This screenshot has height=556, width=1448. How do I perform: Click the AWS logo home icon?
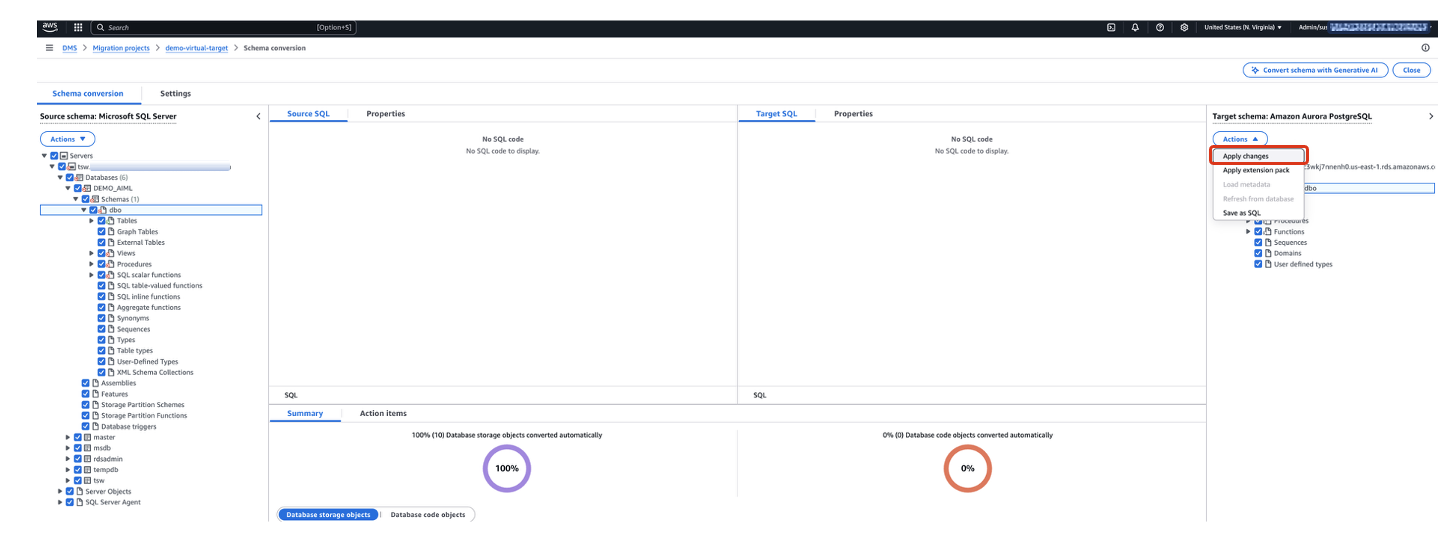[x=50, y=27]
